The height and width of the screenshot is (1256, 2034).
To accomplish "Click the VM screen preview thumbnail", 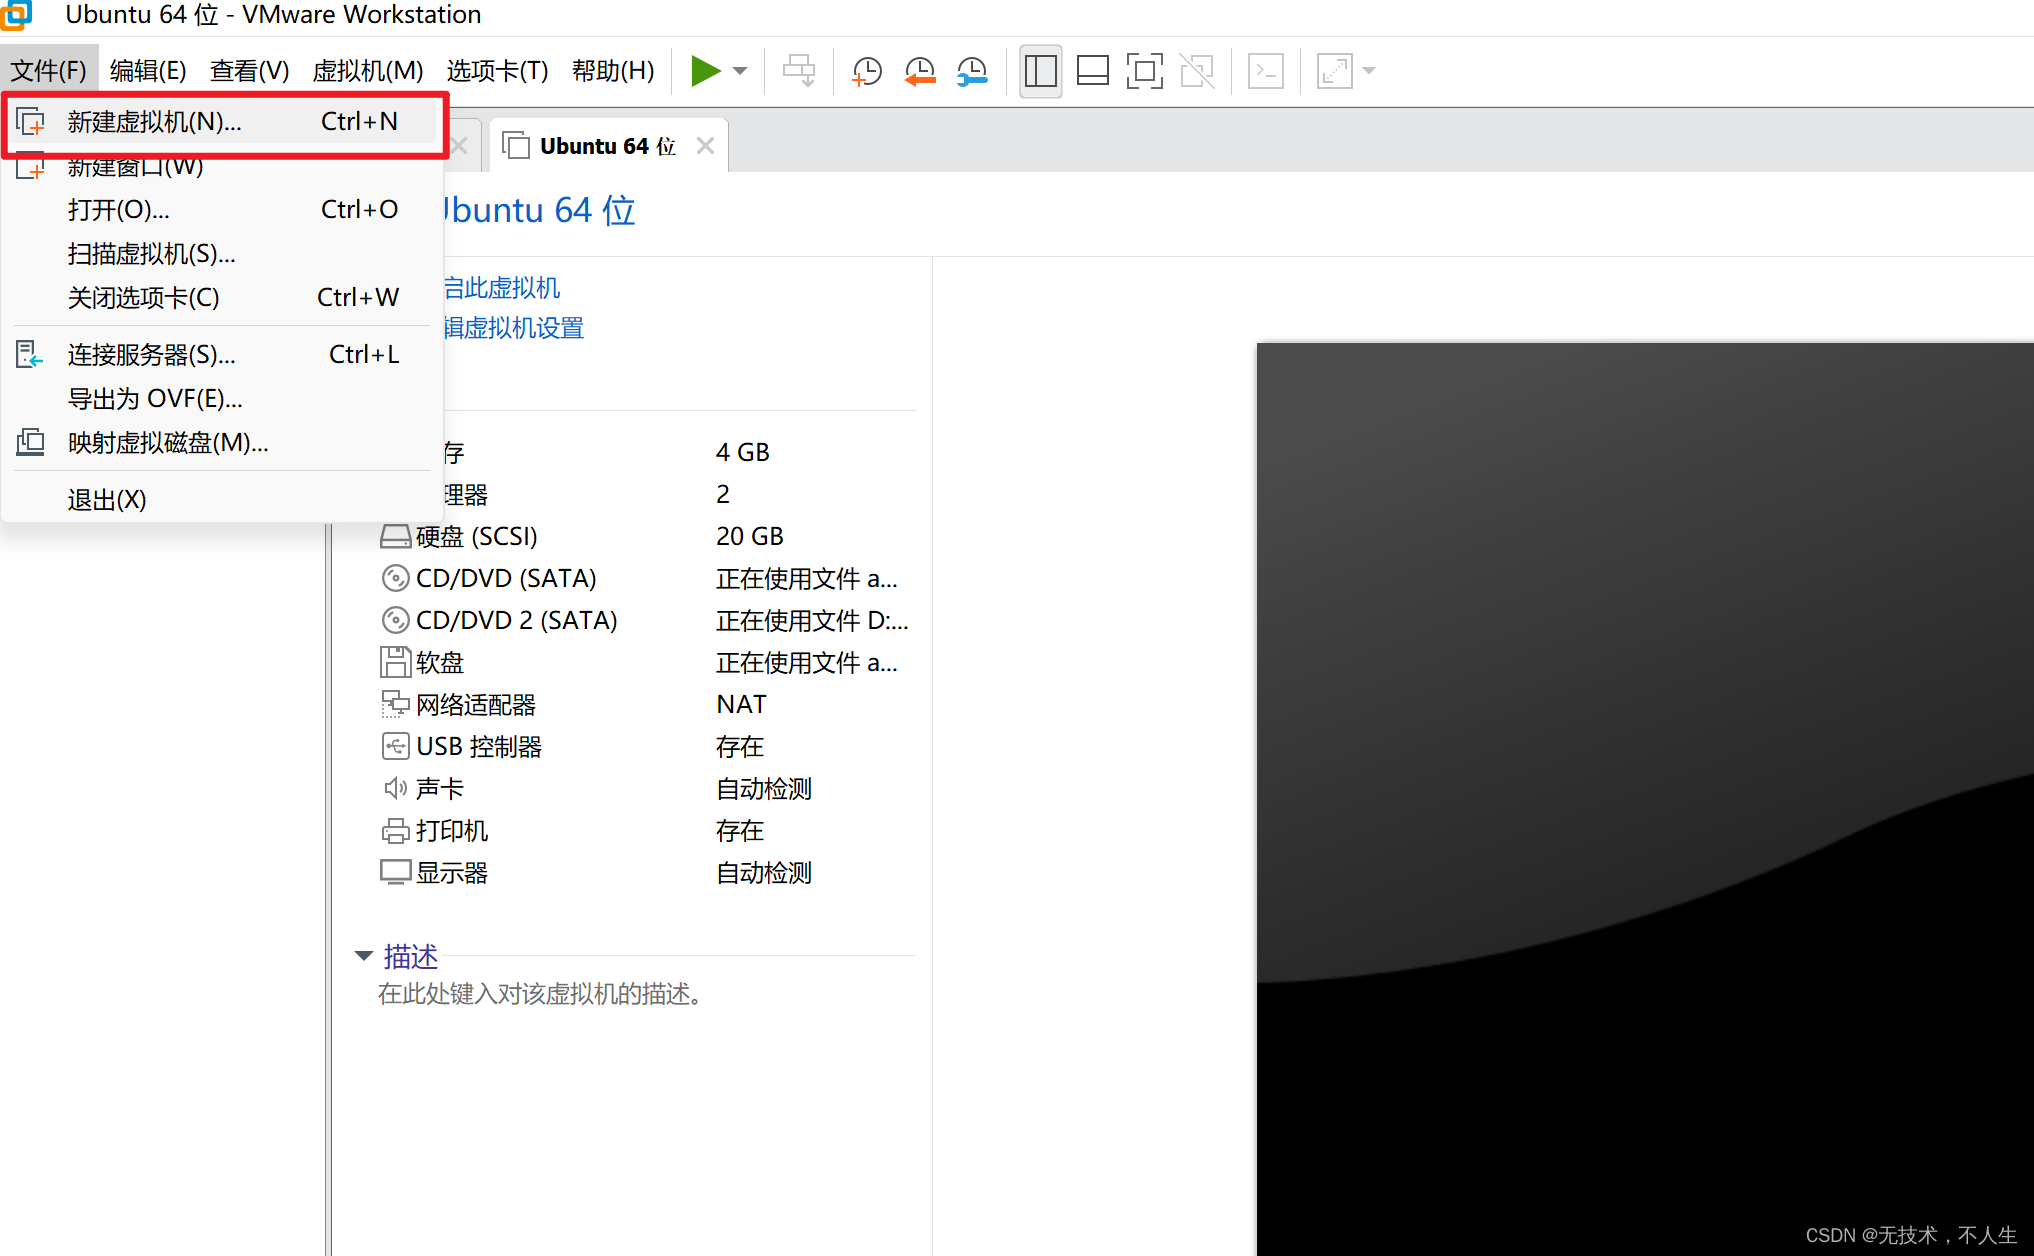I will click(x=1645, y=799).
